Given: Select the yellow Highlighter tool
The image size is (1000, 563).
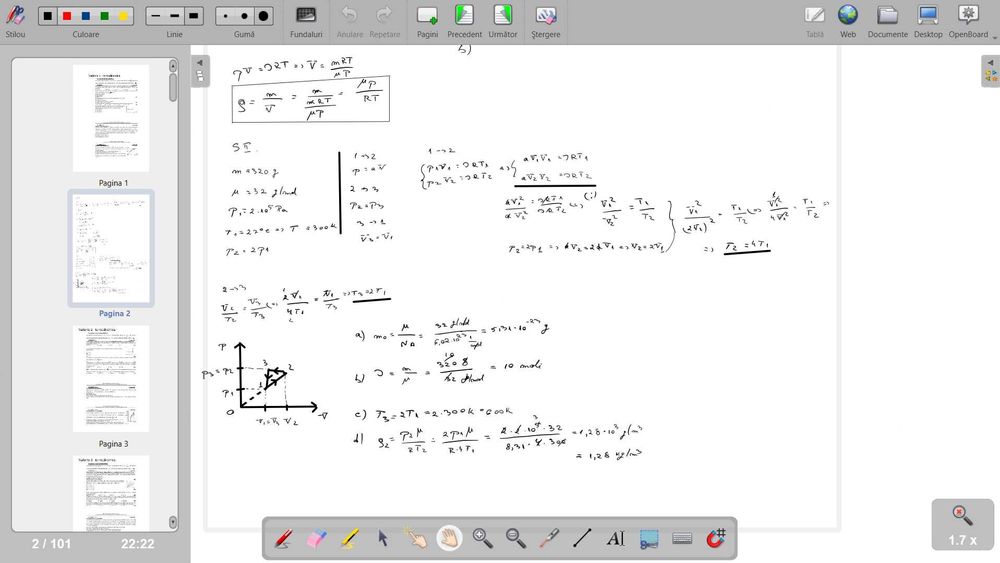Looking at the screenshot, I should tap(349, 539).
